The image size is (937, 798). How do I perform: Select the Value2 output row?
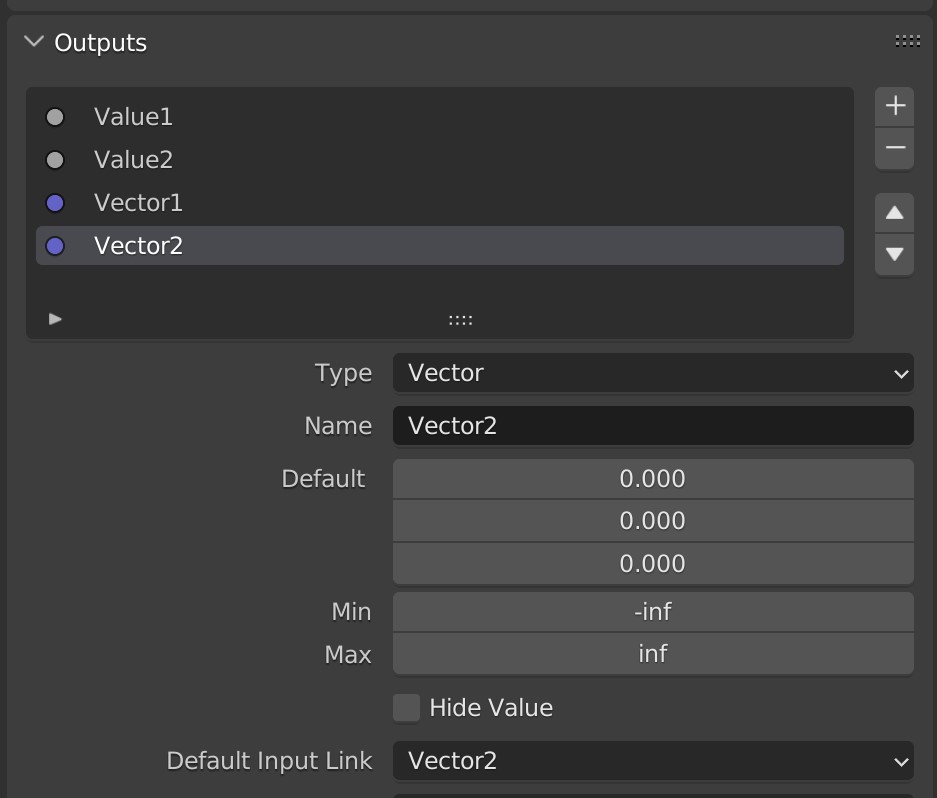(x=440, y=160)
